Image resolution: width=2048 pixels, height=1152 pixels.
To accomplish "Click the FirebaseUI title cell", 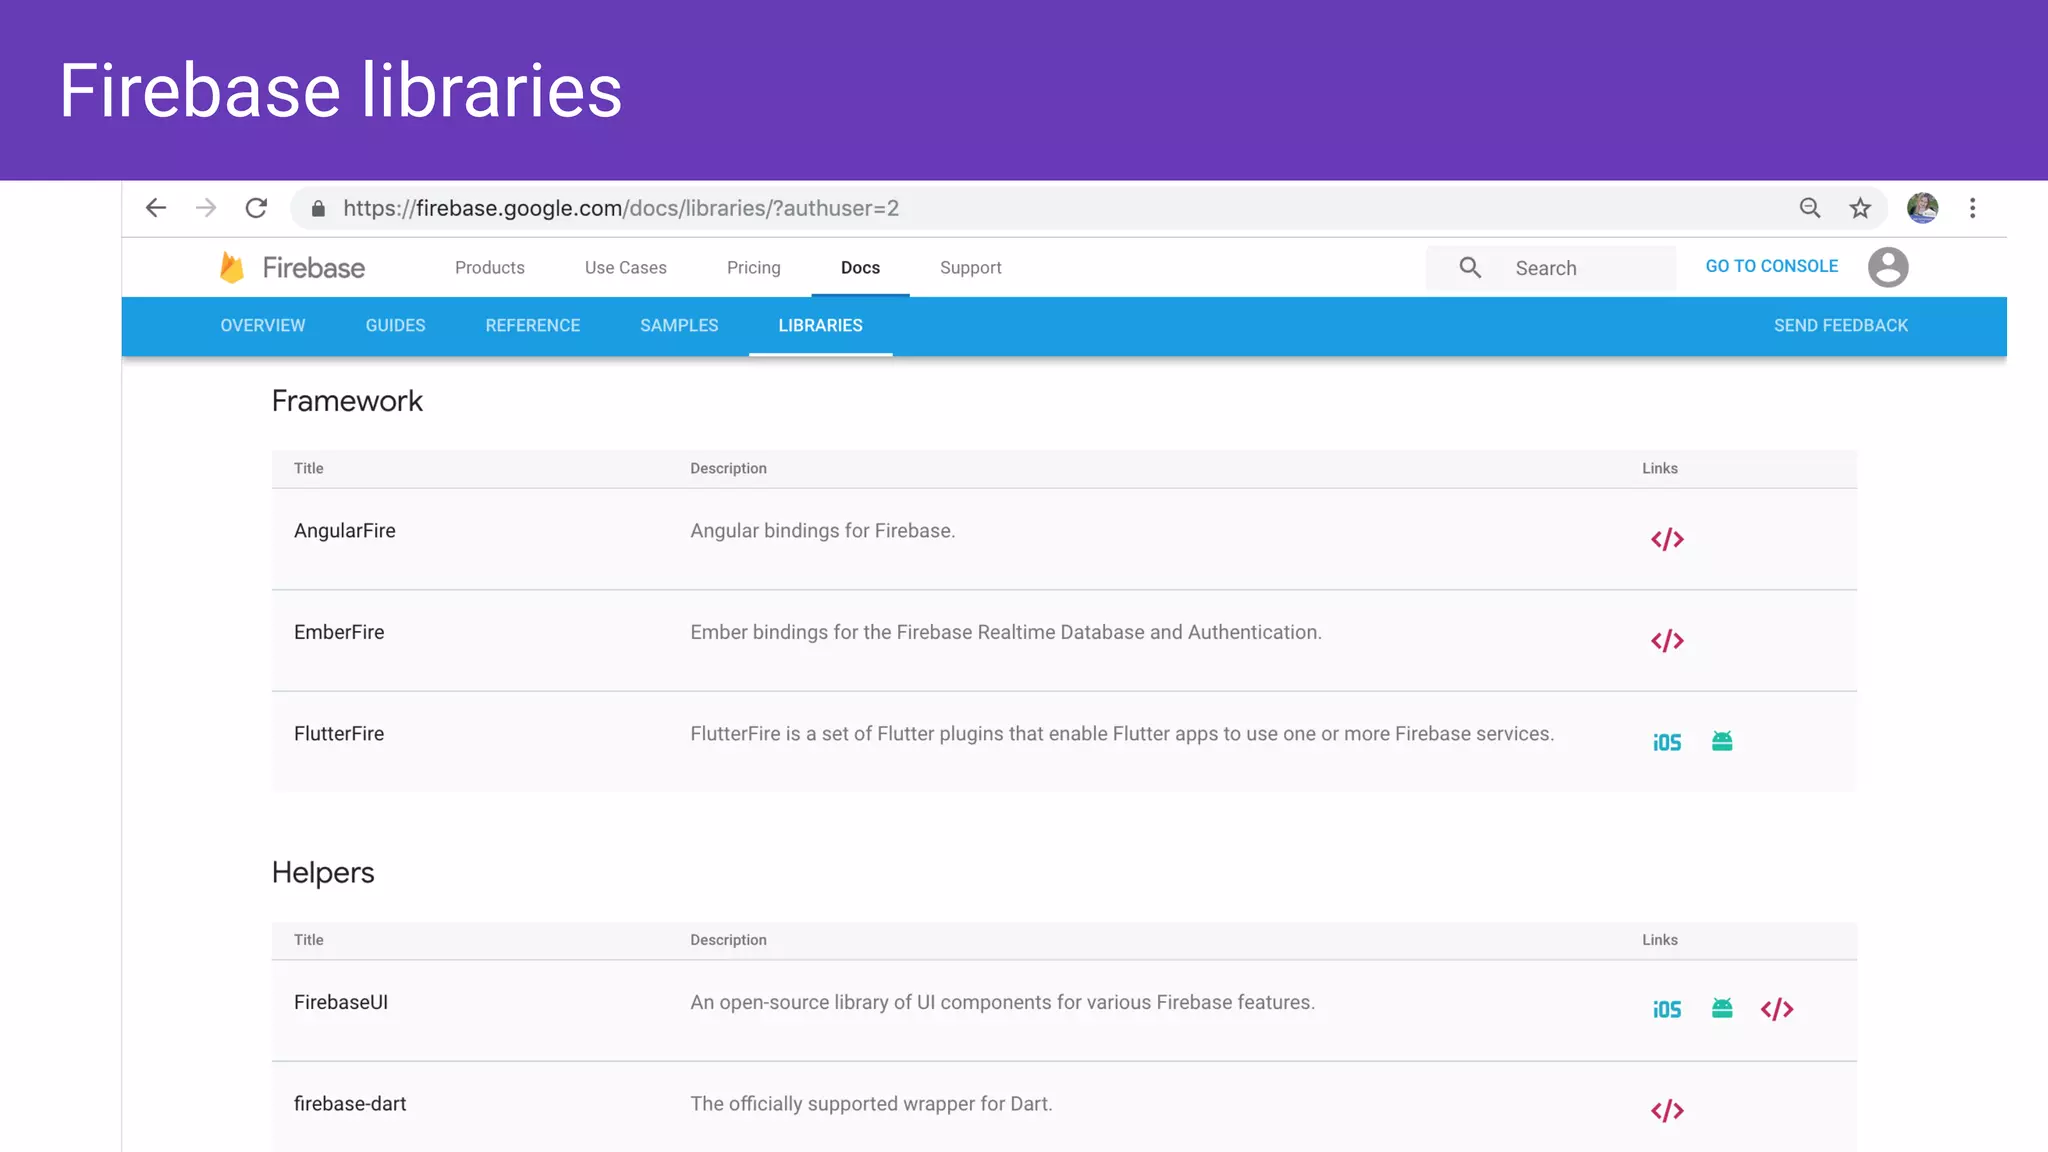I will click(341, 1002).
